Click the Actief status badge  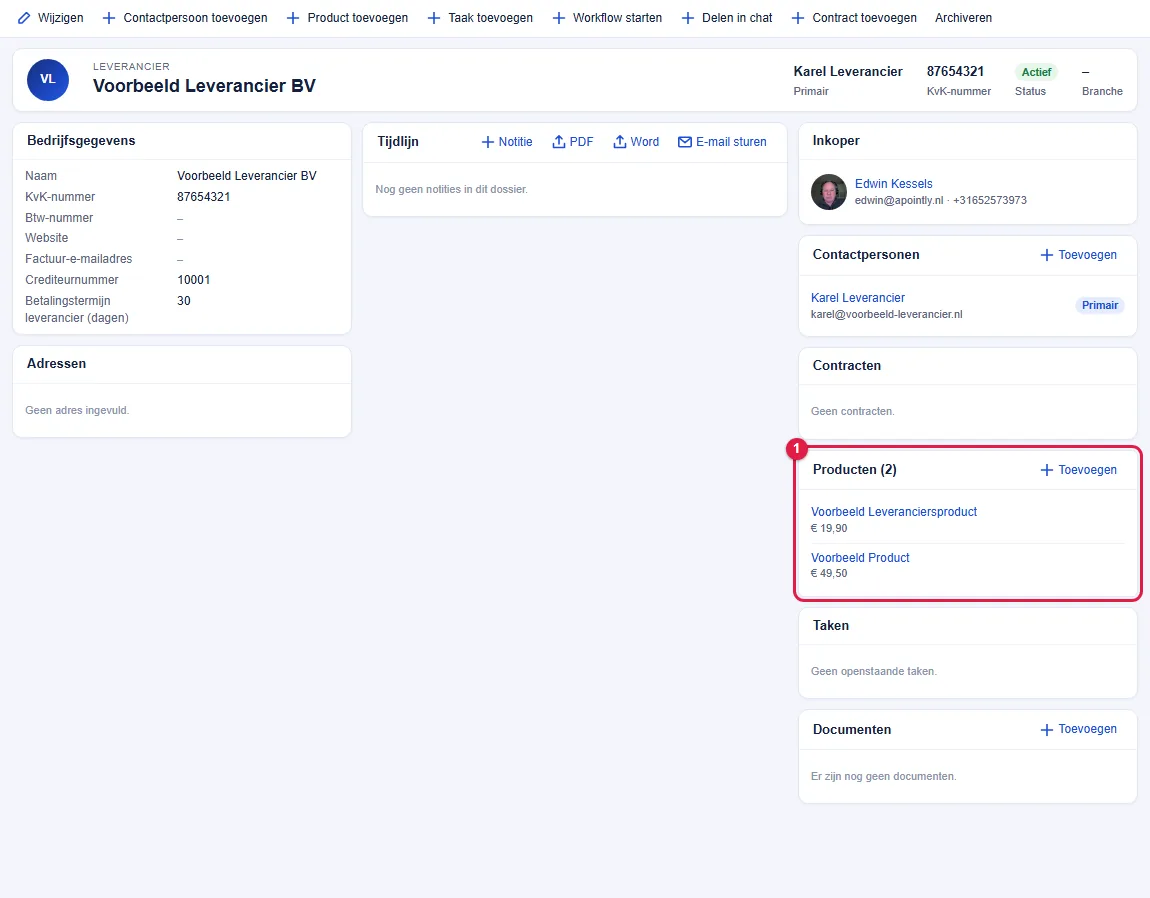tap(1036, 72)
